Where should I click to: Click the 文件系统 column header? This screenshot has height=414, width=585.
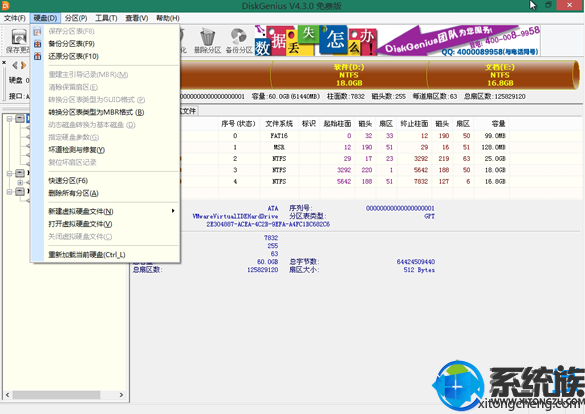click(x=279, y=123)
